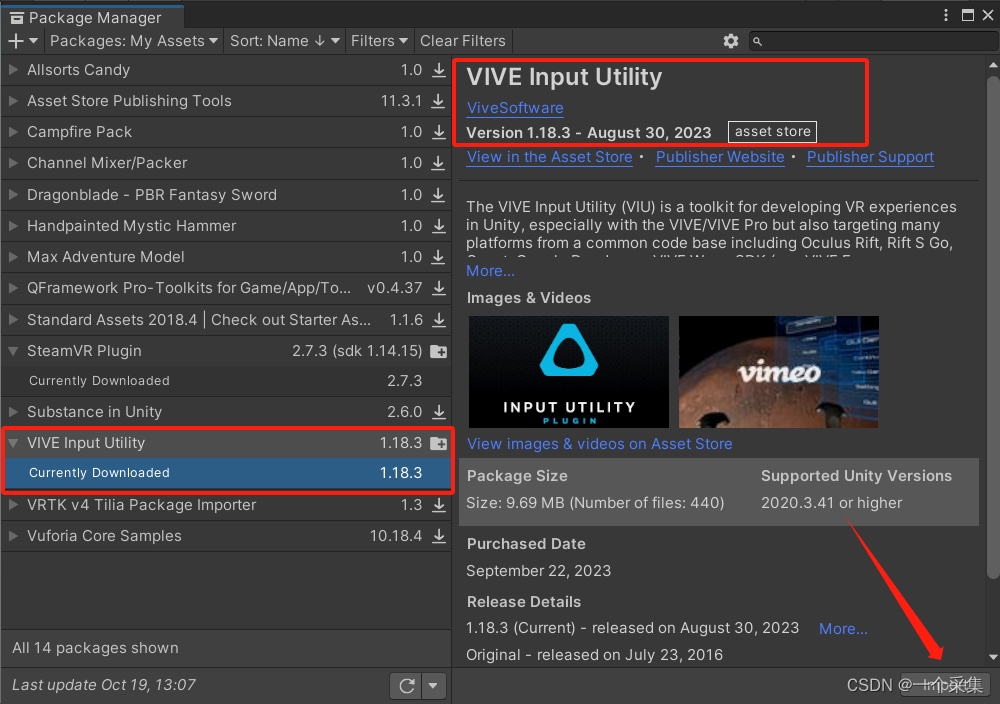Expand the Substance in Unity entry
Image resolution: width=1000 pixels, height=704 pixels.
[13, 412]
